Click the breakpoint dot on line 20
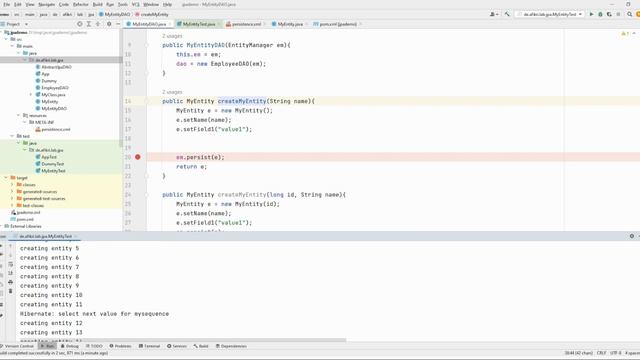The width and height of the screenshot is (640, 360). click(x=138, y=157)
